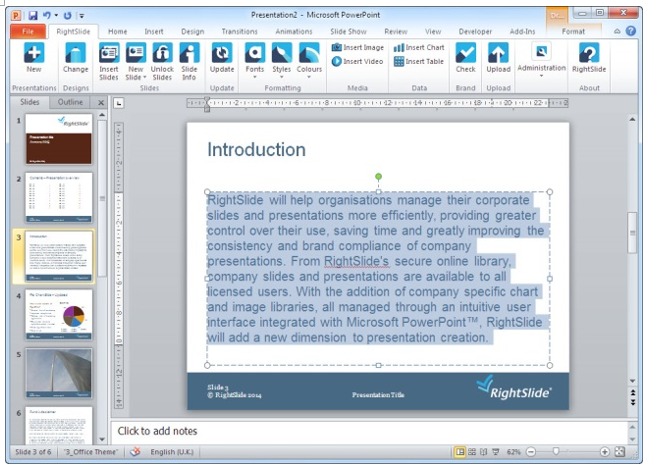
Task: Click the New presentation icon
Action: 34,58
